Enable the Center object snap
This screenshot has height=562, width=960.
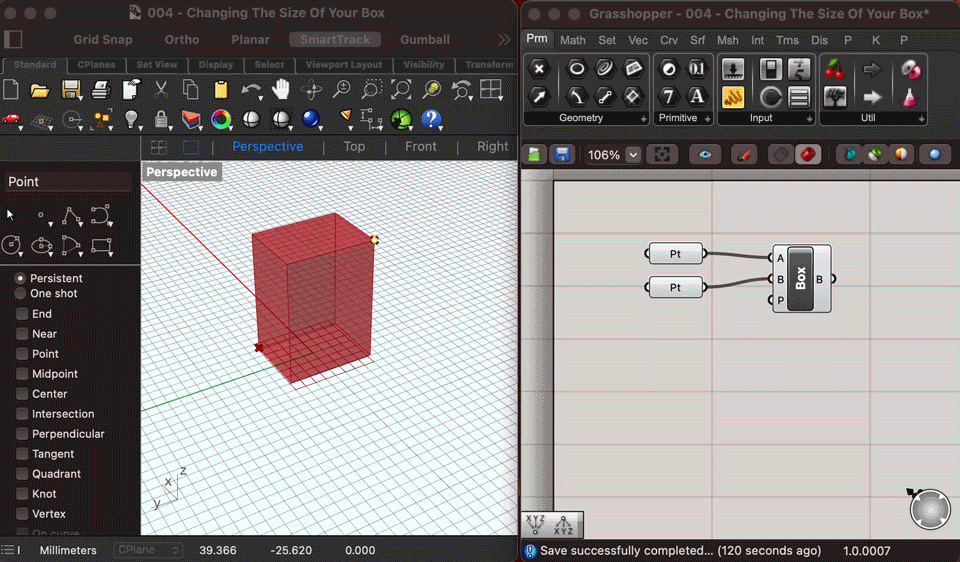pos(22,394)
